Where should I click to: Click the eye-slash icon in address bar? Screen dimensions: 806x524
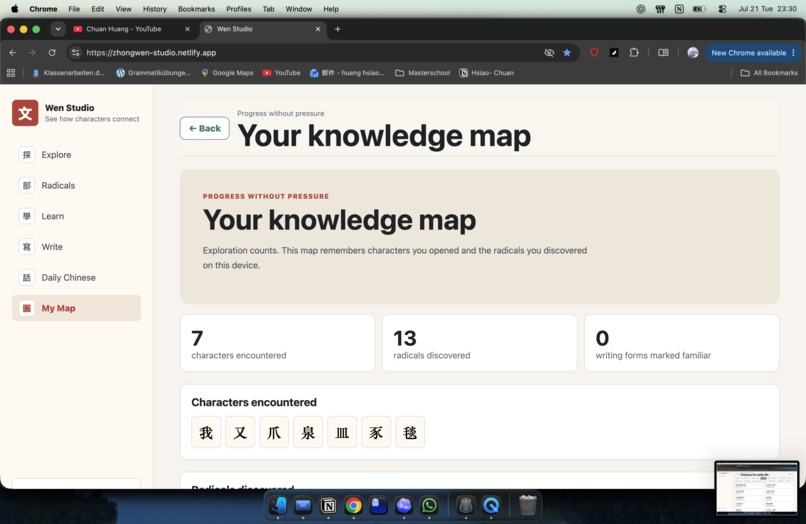click(x=549, y=52)
